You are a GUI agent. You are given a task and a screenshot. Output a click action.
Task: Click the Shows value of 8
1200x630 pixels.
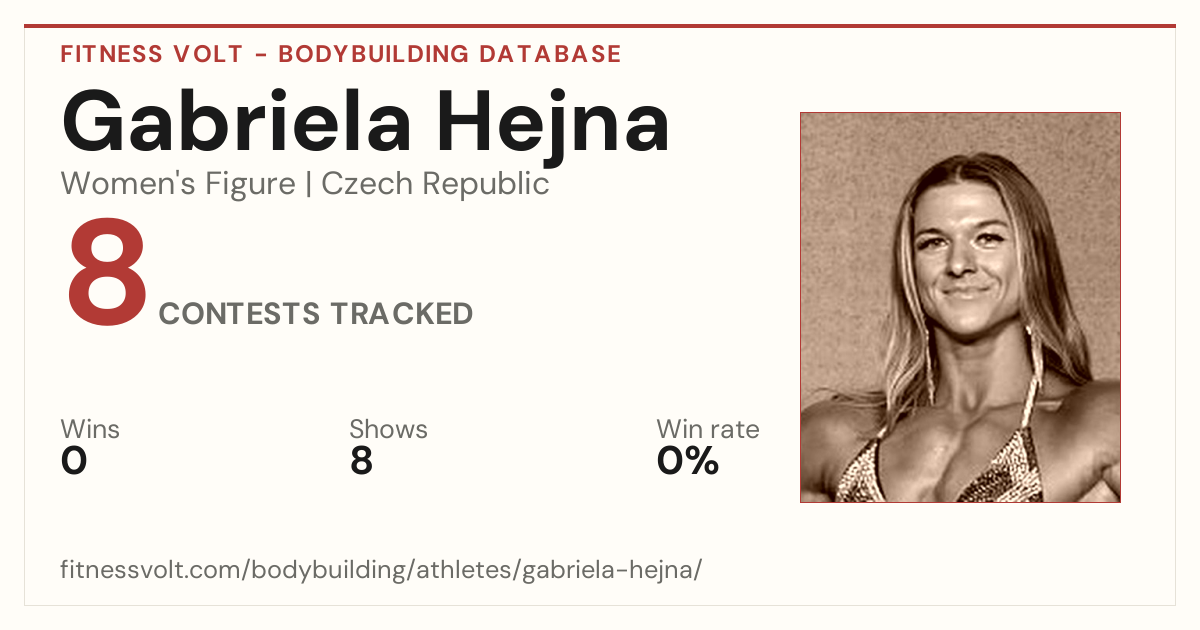pyautogui.click(x=361, y=461)
